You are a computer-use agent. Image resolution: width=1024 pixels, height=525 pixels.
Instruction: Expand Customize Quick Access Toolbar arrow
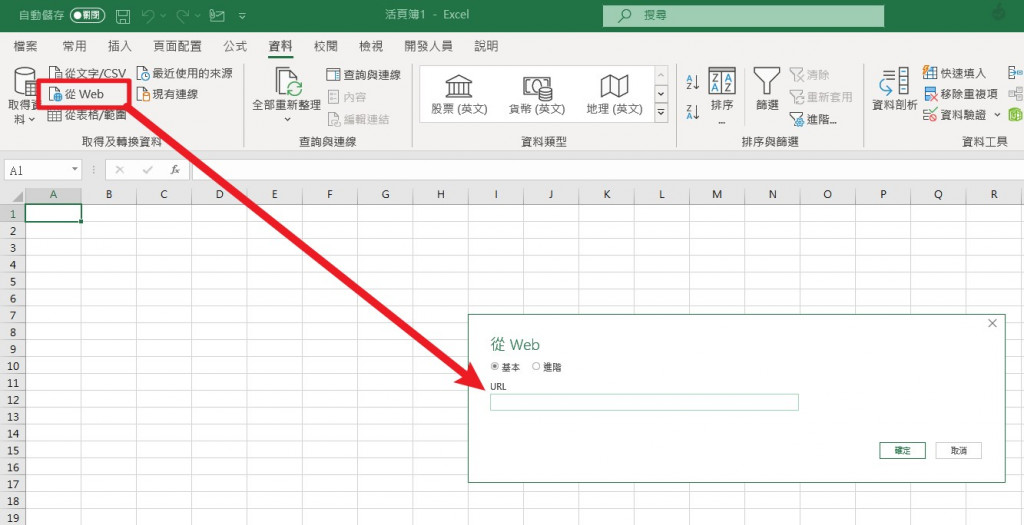pyautogui.click(x=242, y=15)
